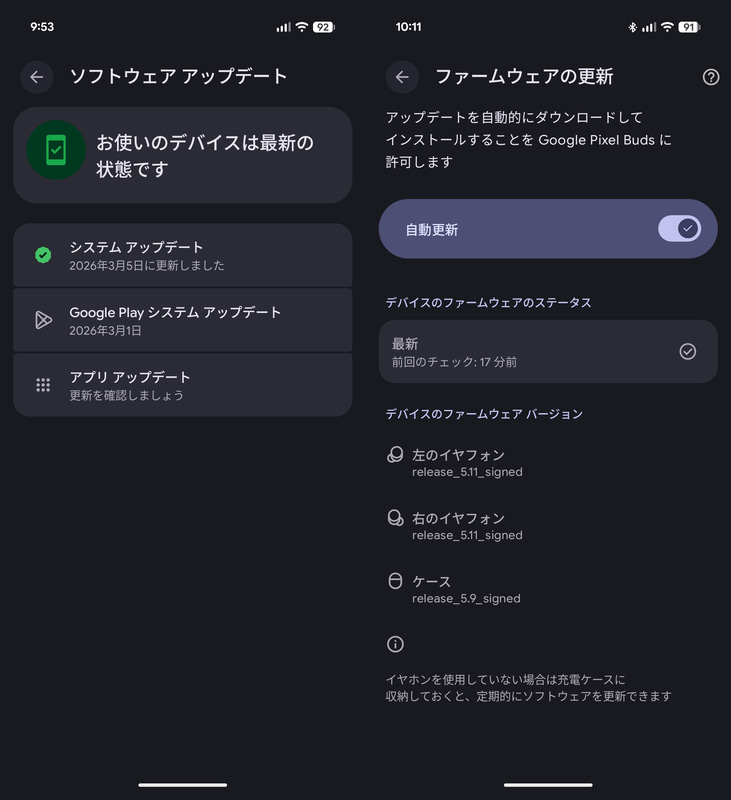The image size is (731, 800).
Task: Open help via the question mark icon
Action: point(710,77)
